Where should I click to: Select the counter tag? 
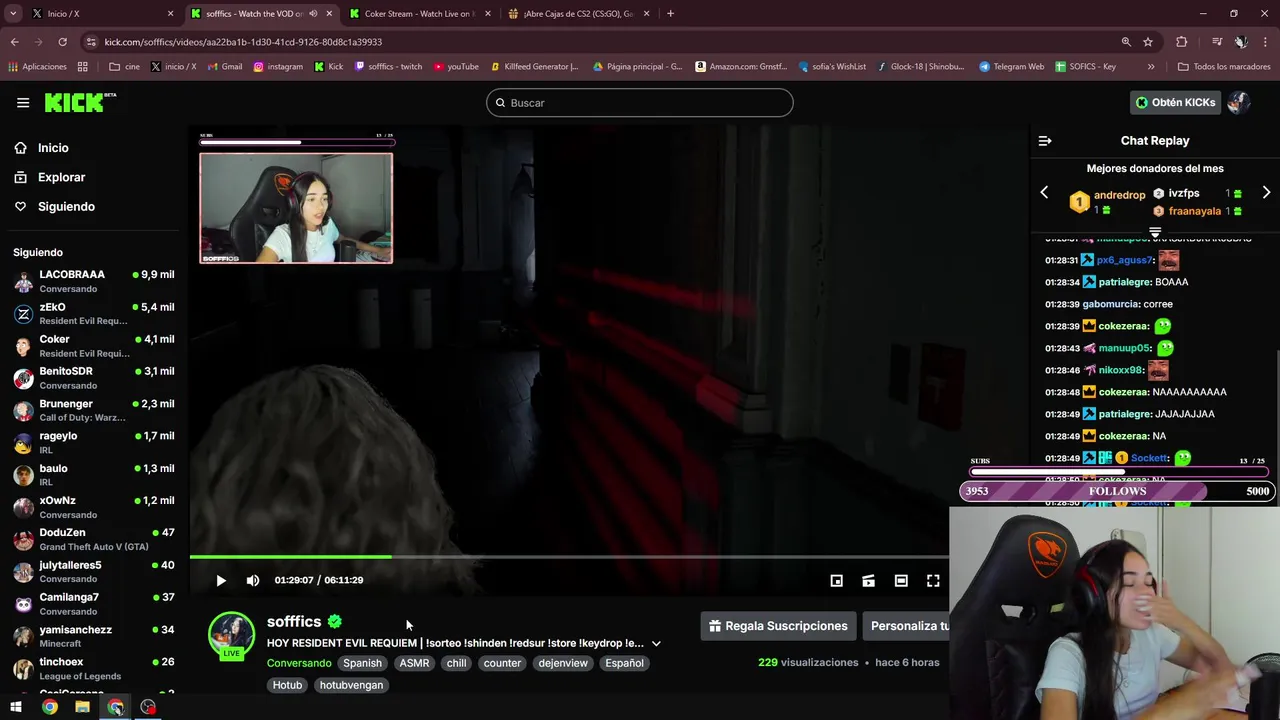tap(502, 663)
